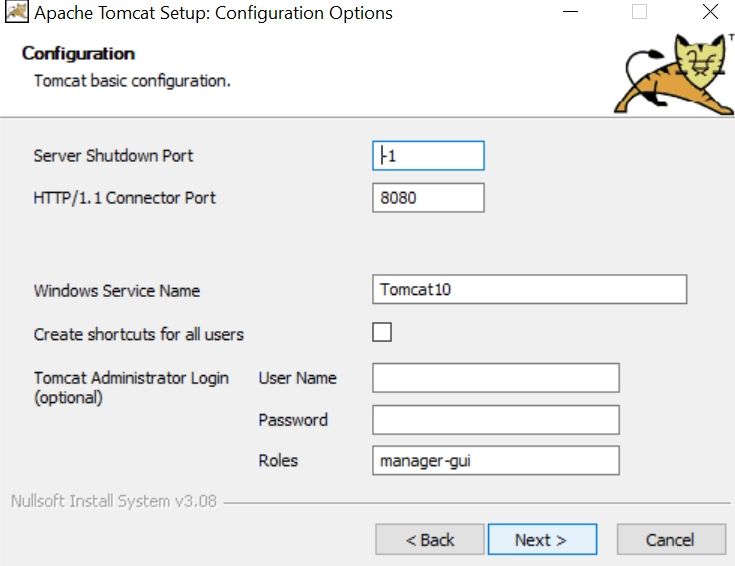Click the Apache Tomcat Setup window title
The width and height of the screenshot is (735, 566).
[213, 13]
